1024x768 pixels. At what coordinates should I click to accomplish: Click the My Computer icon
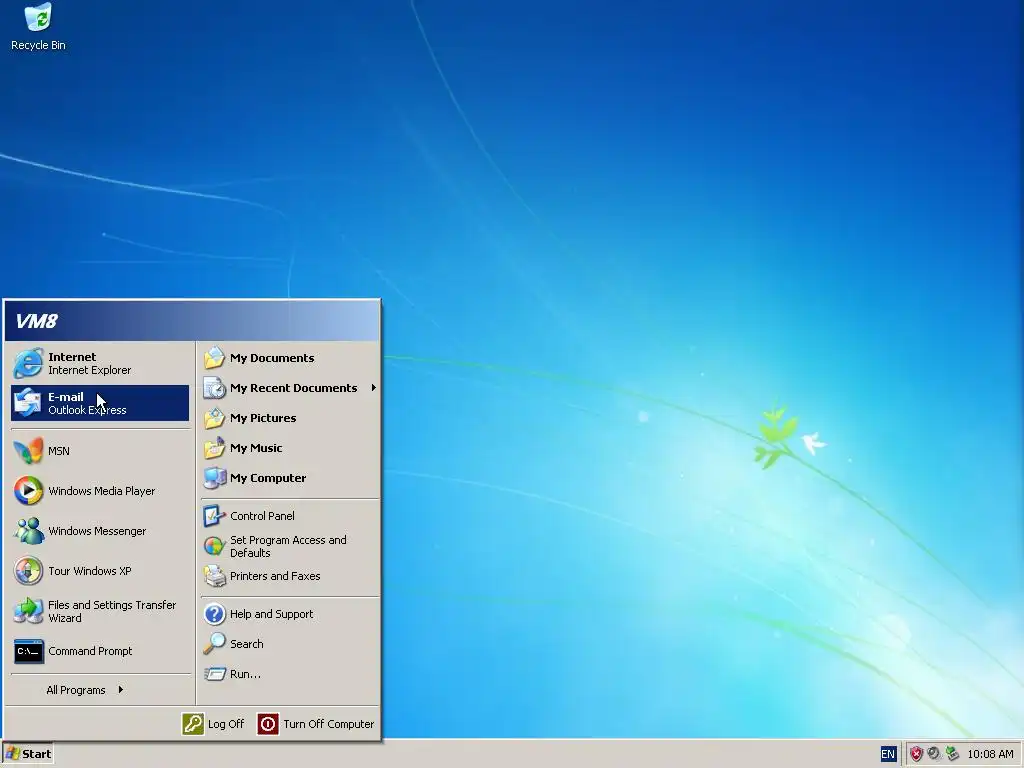214,478
